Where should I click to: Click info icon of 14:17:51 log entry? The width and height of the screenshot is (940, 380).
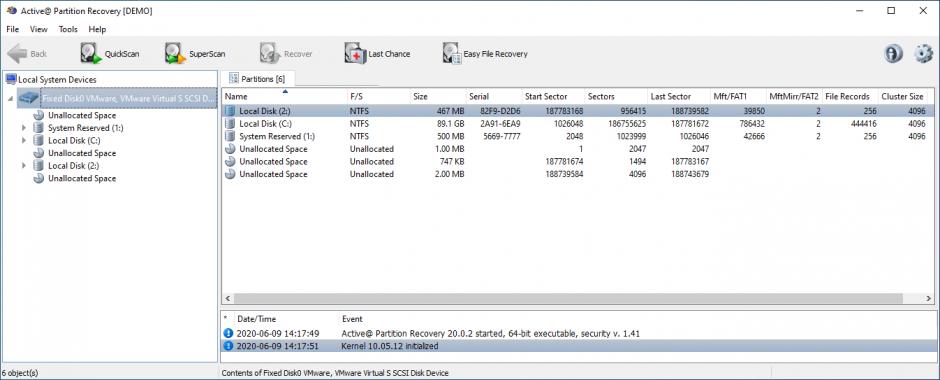pyautogui.click(x=227, y=346)
